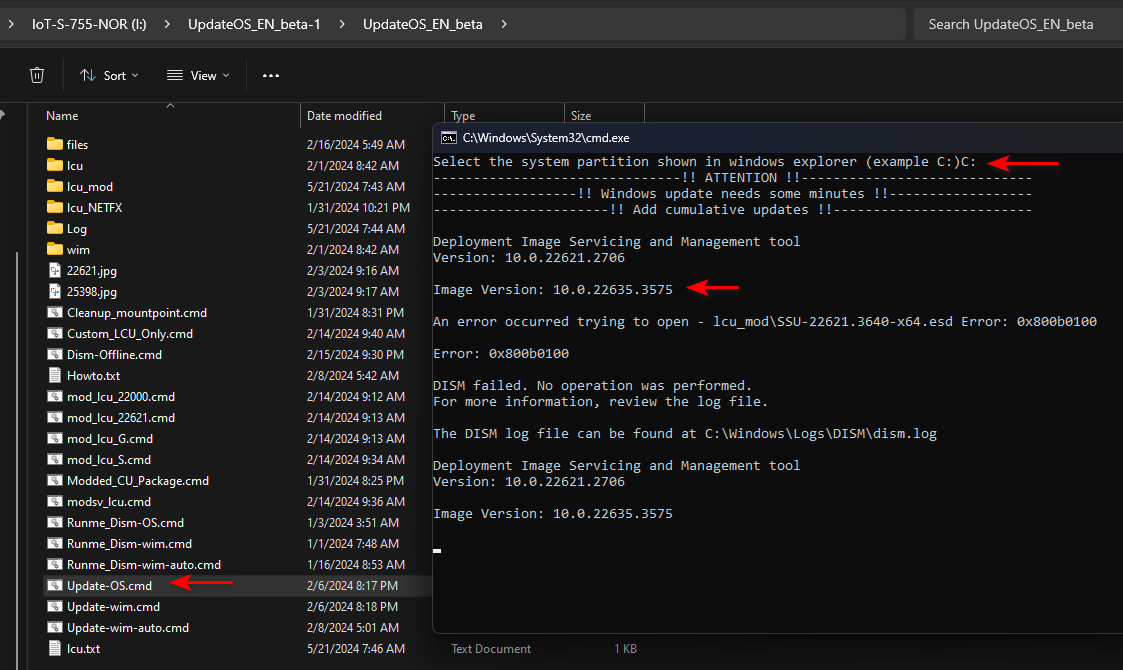Image resolution: width=1123 pixels, height=670 pixels.
Task: Click file name Howto.txt
Action: 93,375
